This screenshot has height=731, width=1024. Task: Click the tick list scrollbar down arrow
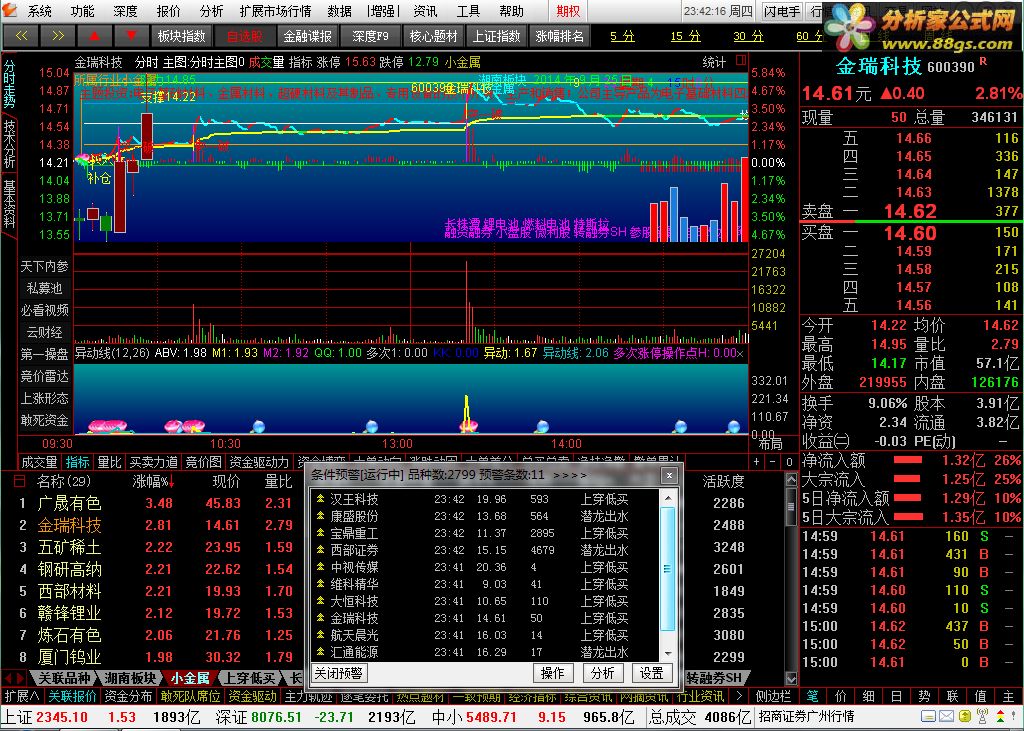(x=790, y=679)
